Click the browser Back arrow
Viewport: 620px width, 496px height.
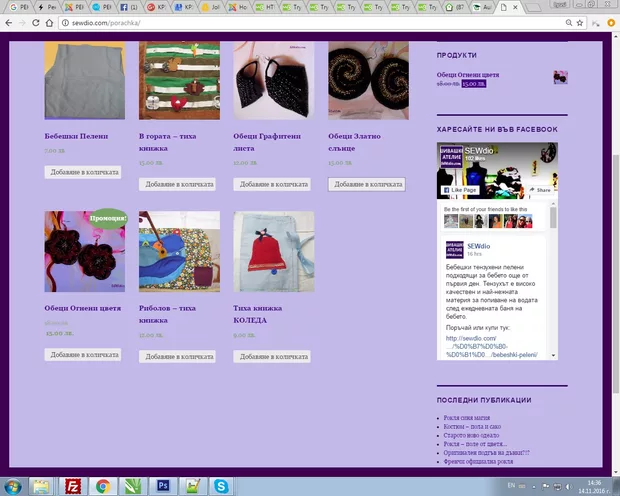click(9, 23)
